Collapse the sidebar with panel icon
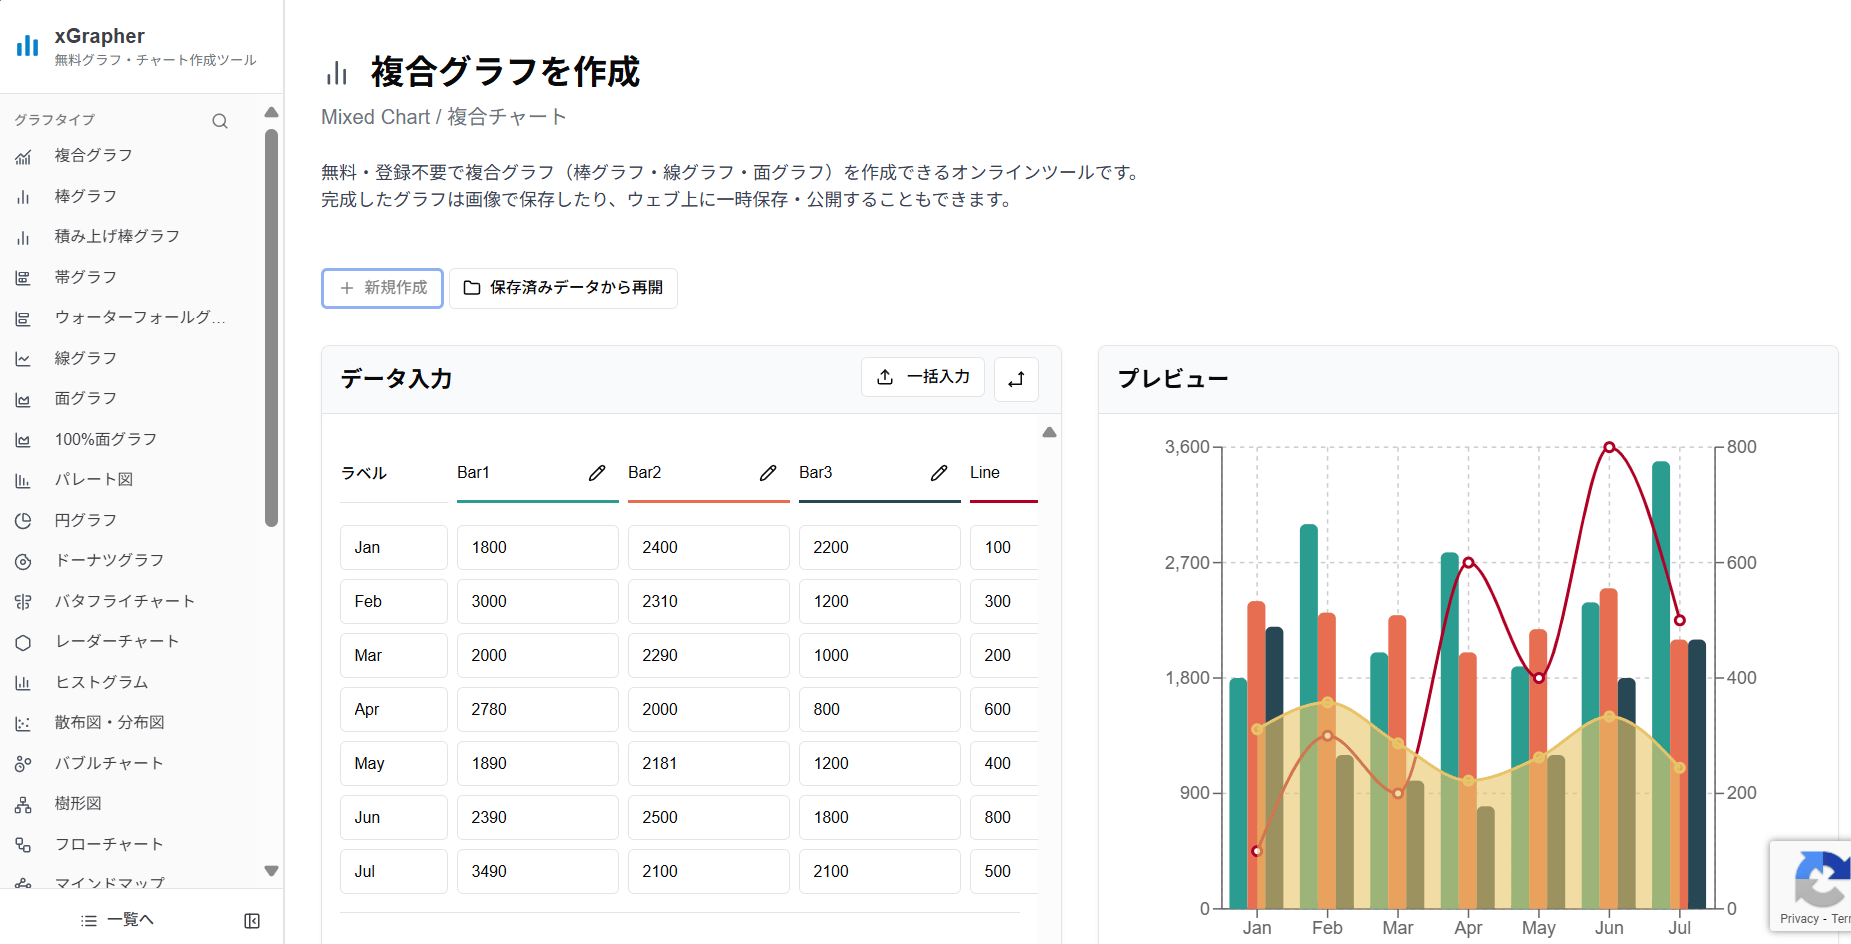 pos(252,919)
